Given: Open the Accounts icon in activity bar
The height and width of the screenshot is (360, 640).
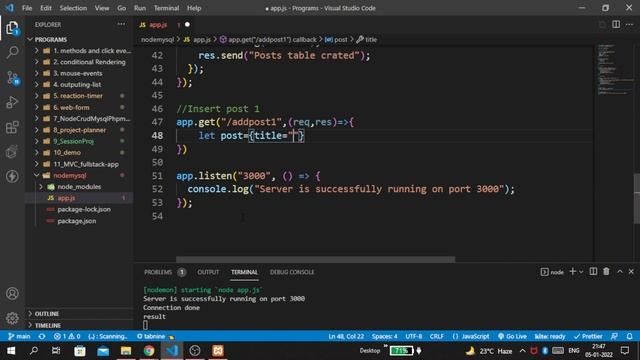Looking at the screenshot, I should pyautogui.click(x=12, y=293).
